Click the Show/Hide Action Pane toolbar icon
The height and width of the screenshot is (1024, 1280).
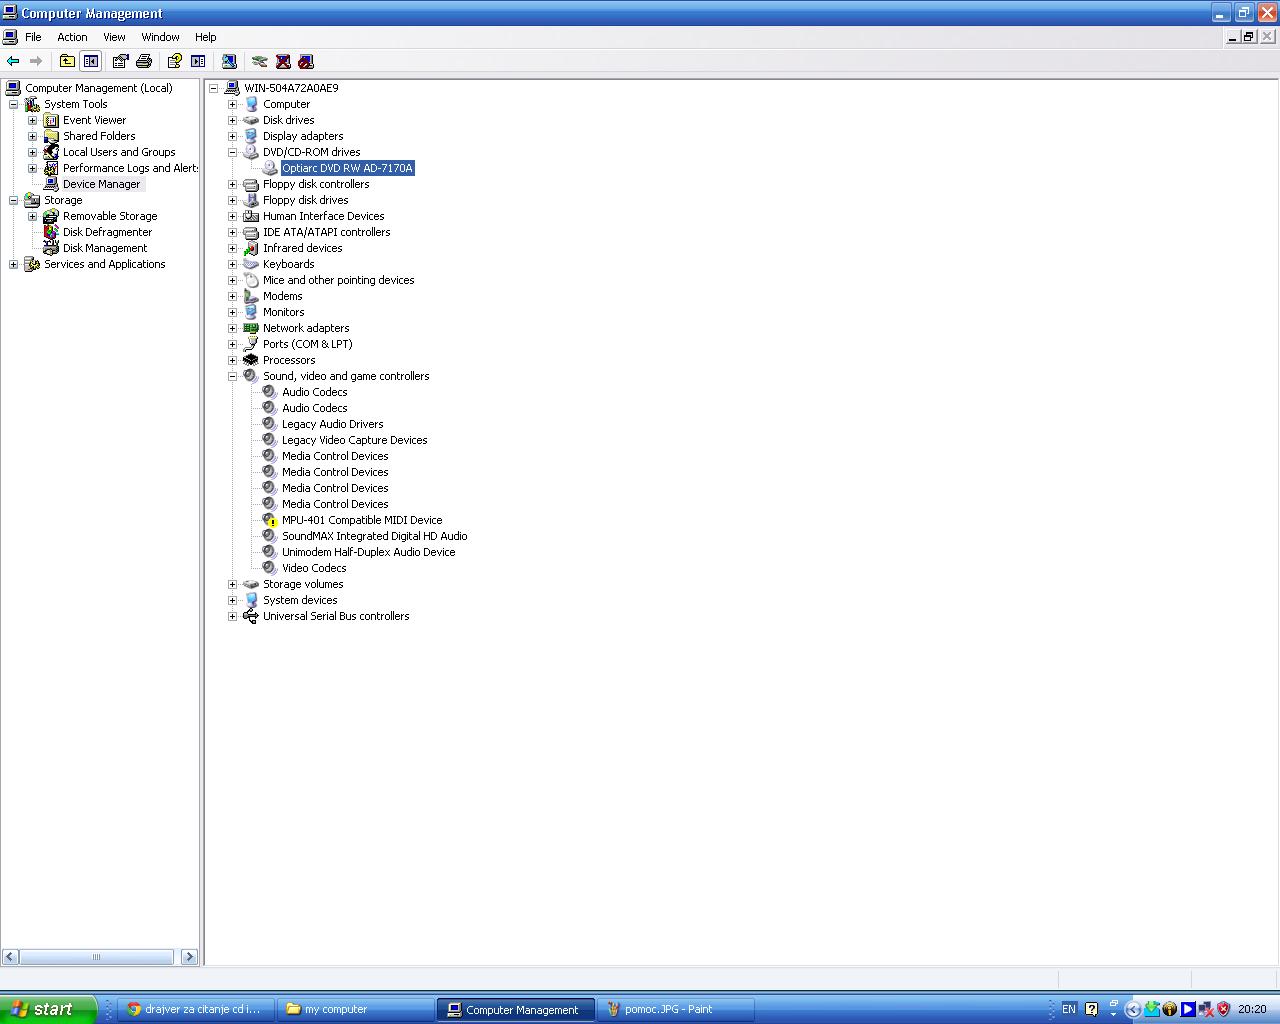click(198, 61)
